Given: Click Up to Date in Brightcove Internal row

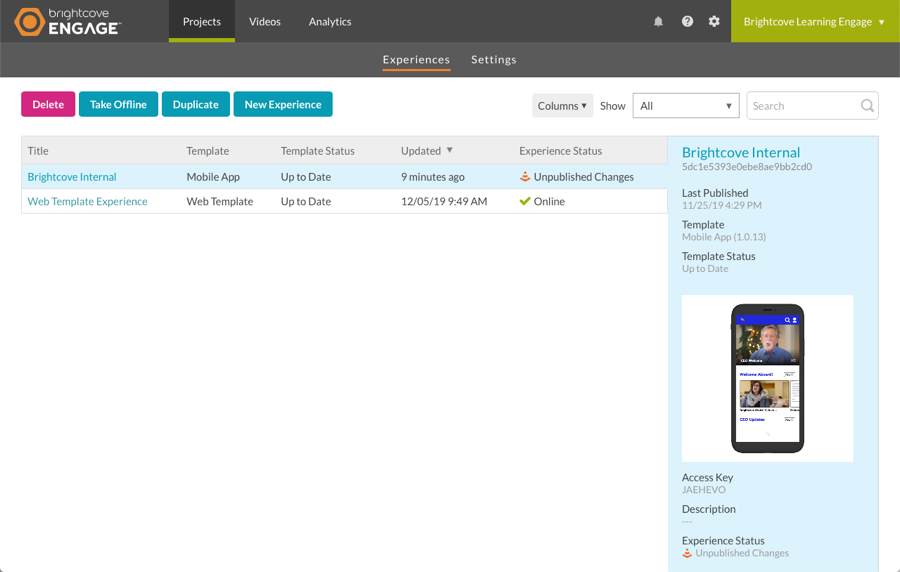Looking at the screenshot, I should pyautogui.click(x=306, y=177).
